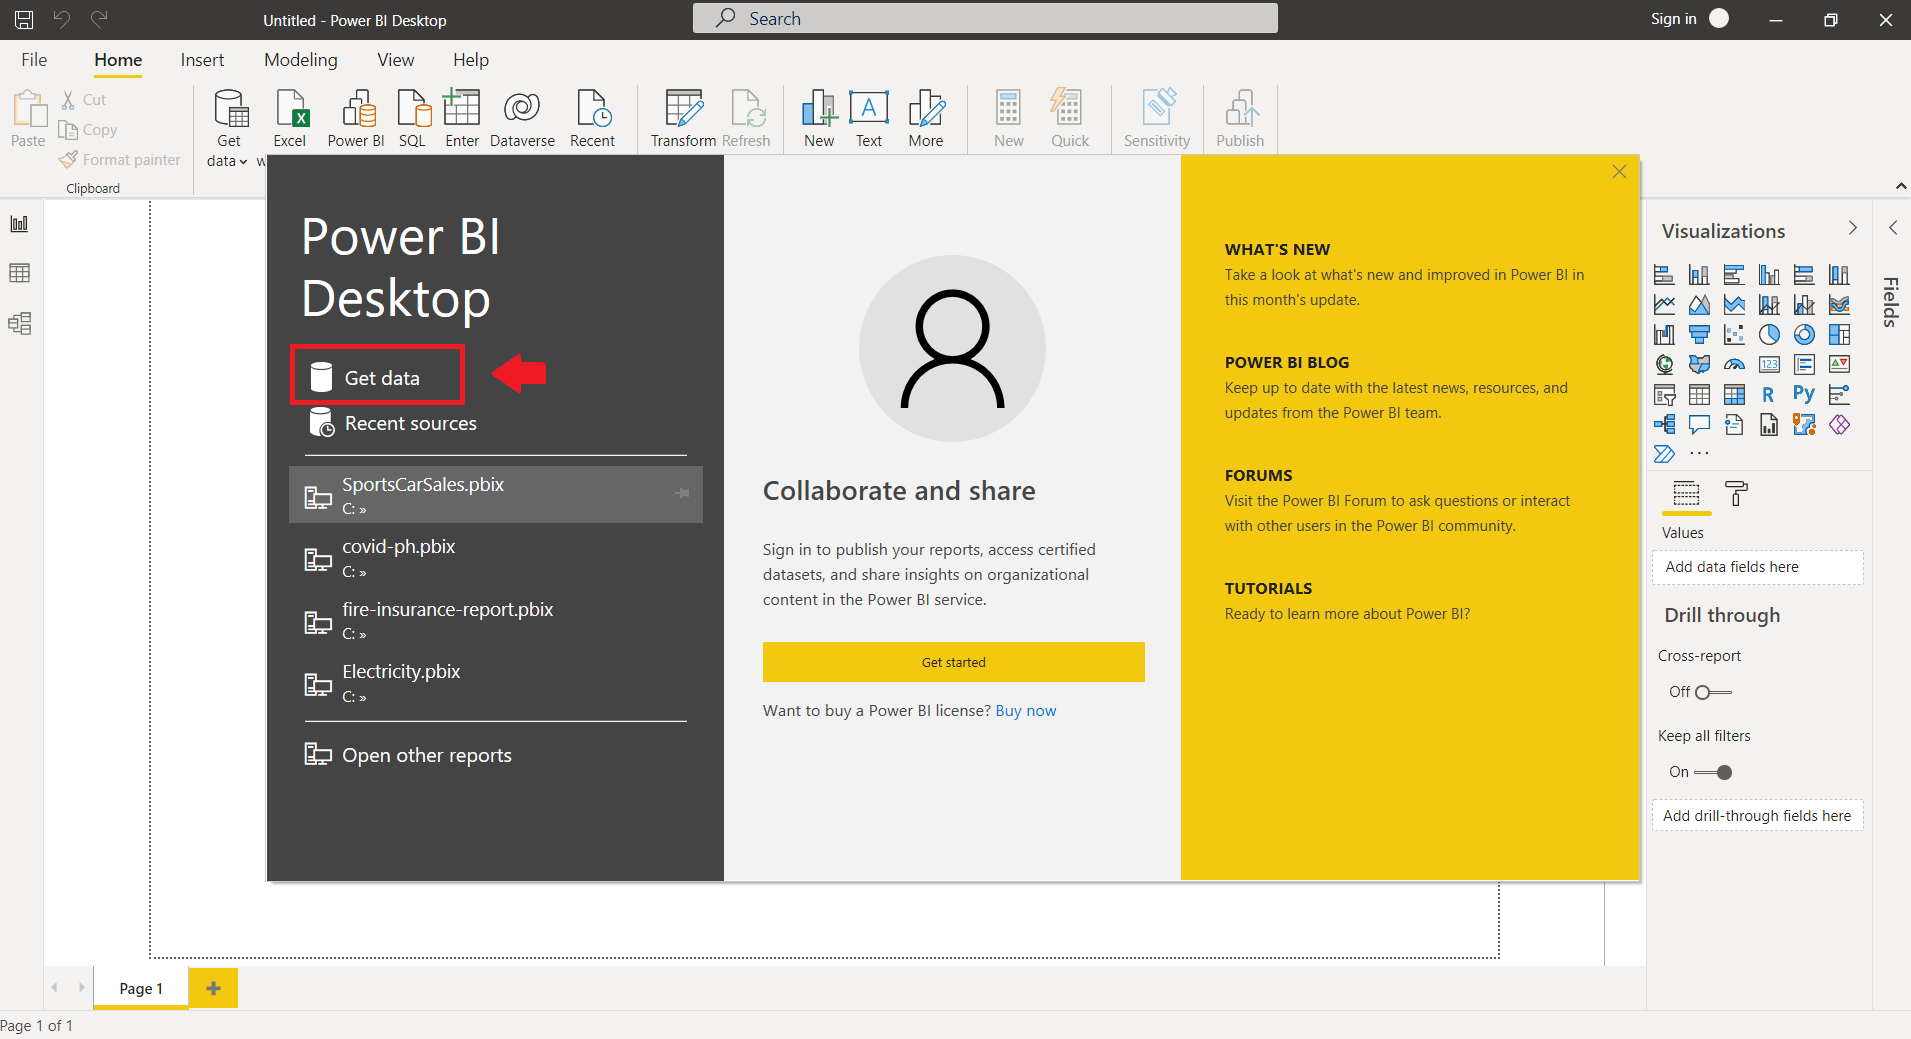Screen dimensions: 1911x1039
Task: Open the Model view from sidebar
Action: (19, 323)
